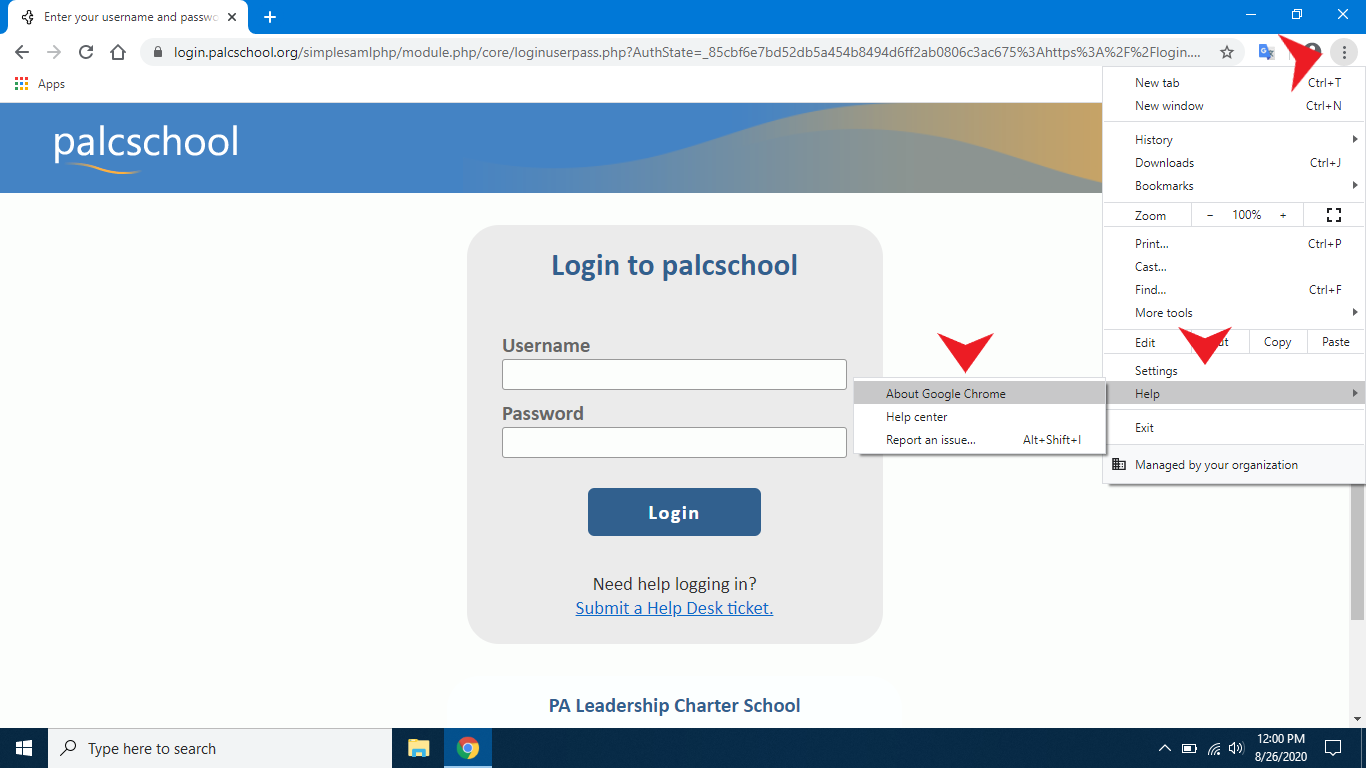This screenshot has width=1366, height=768.
Task: Click the zoom out minus button
Action: pyautogui.click(x=1210, y=215)
